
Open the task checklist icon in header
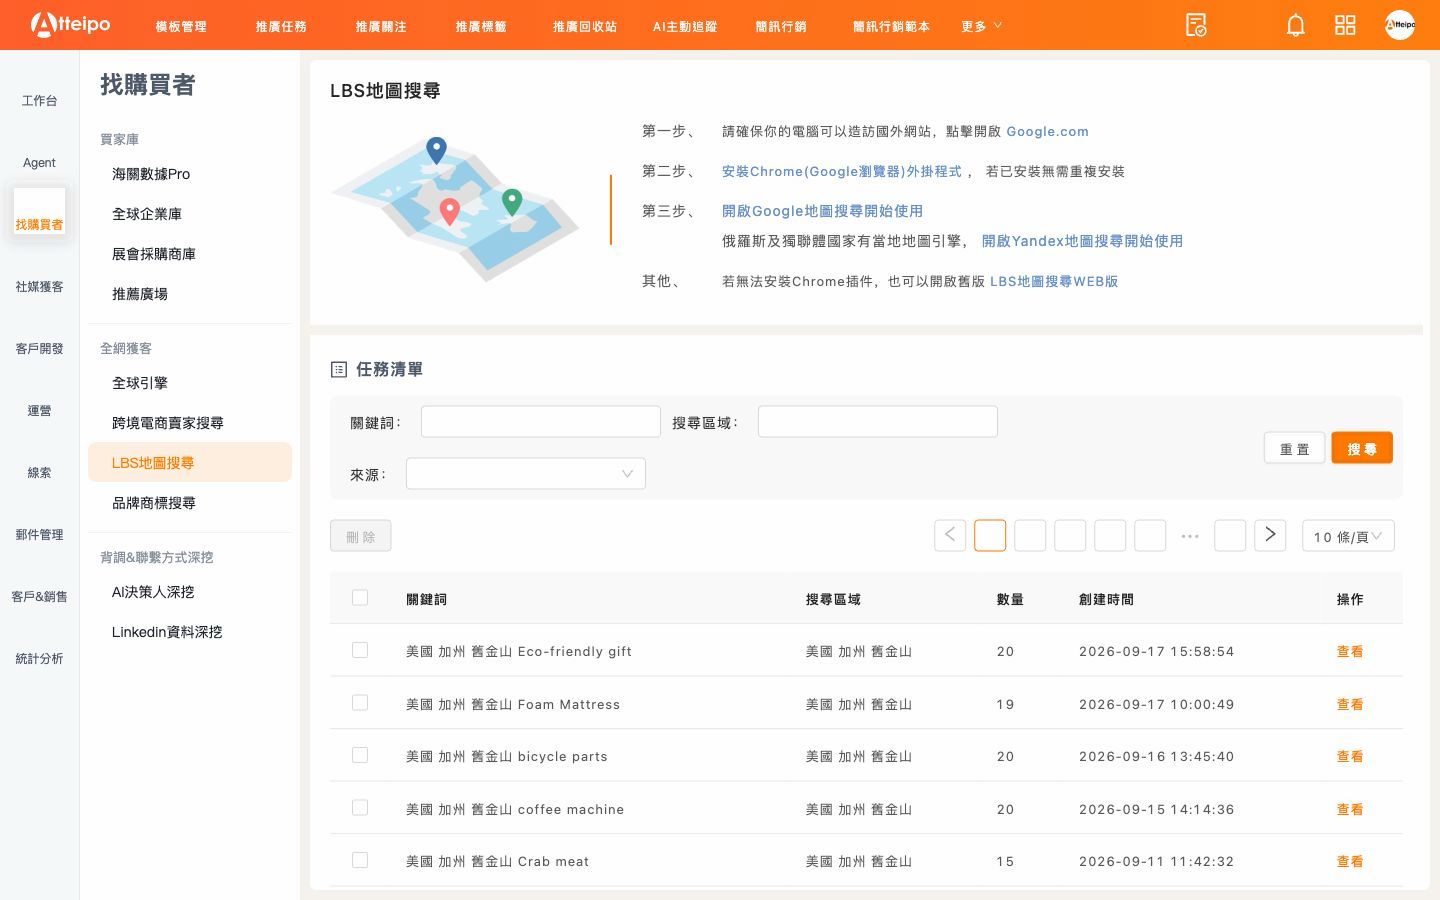tap(1196, 25)
